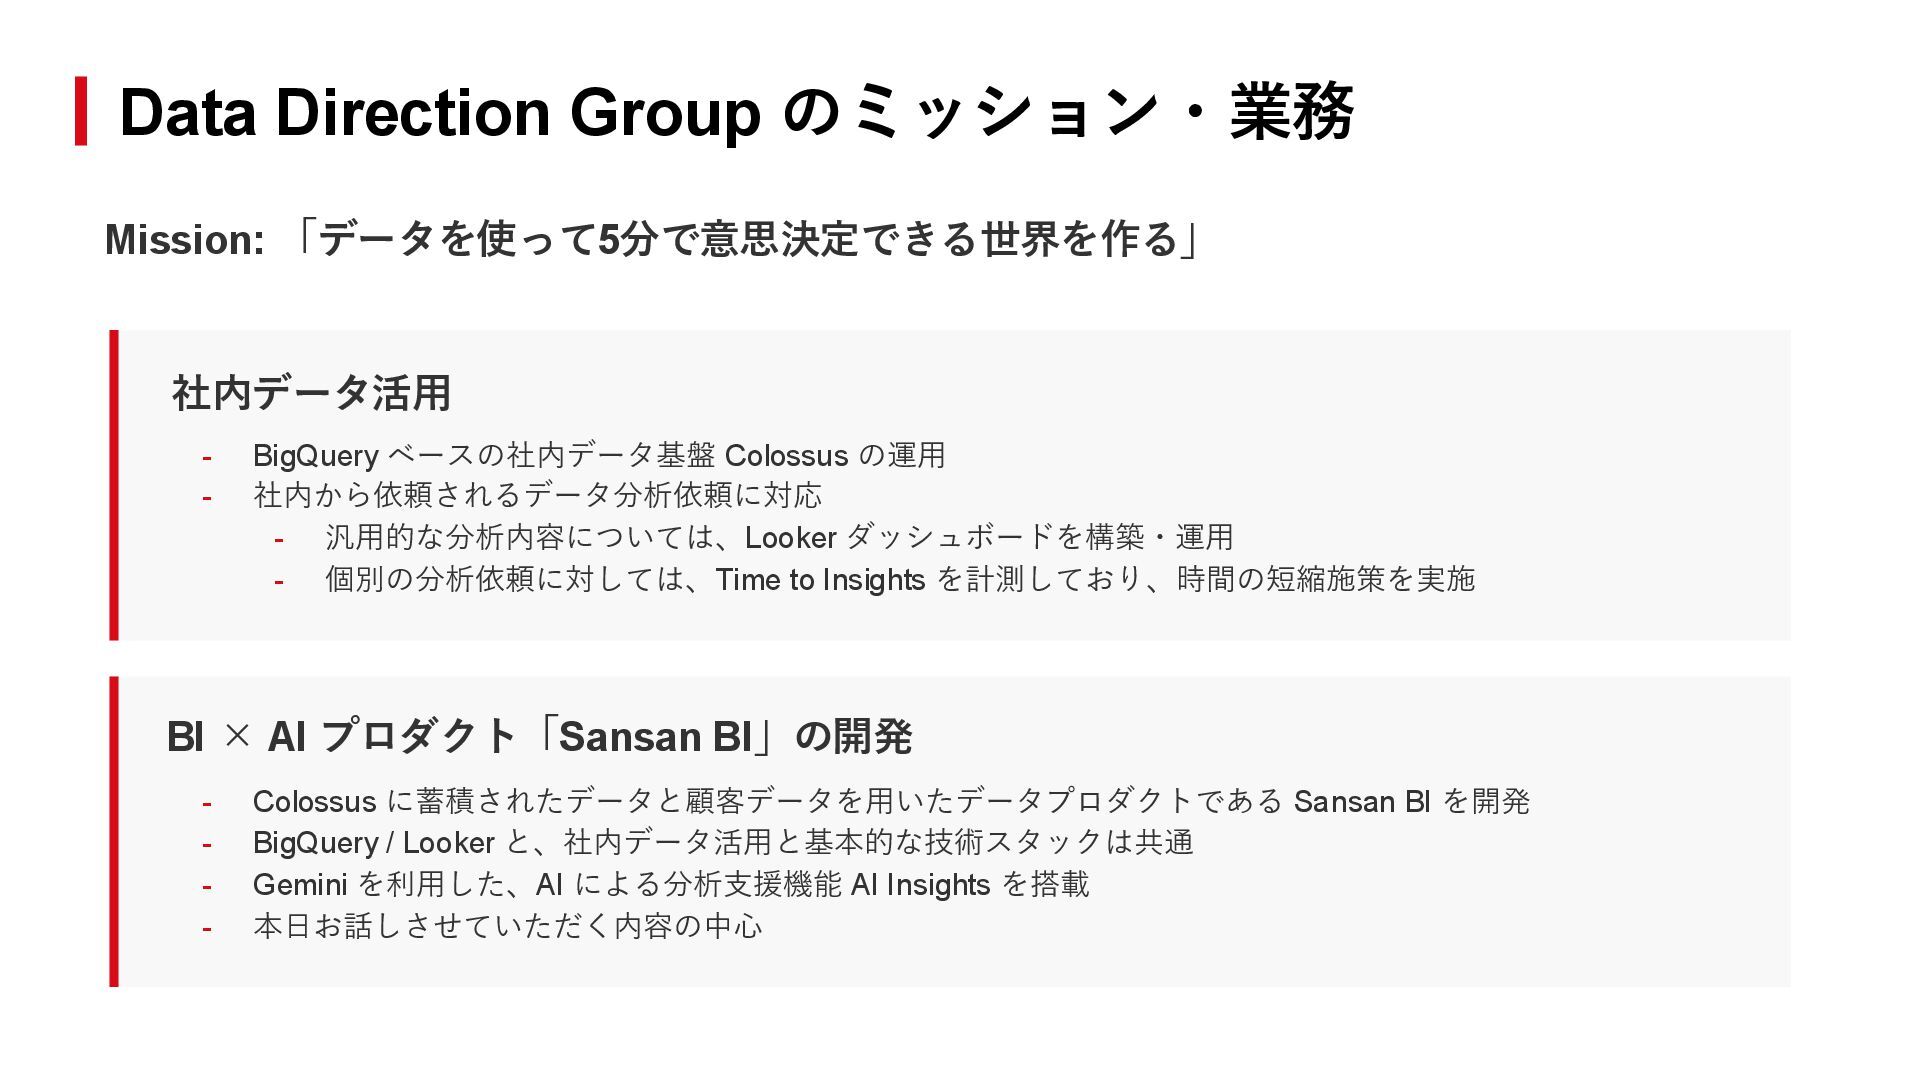
Task: Click the word "Mission:" label
Action: click(184, 240)
